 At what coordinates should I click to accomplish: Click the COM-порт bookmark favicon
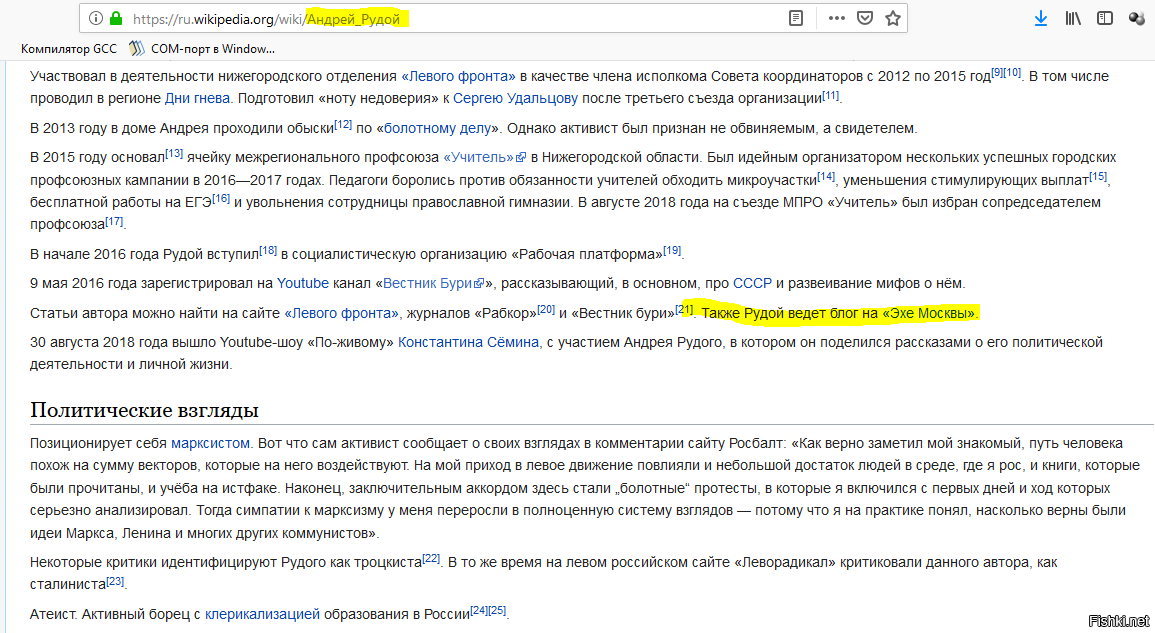click(x=136, y=49)
